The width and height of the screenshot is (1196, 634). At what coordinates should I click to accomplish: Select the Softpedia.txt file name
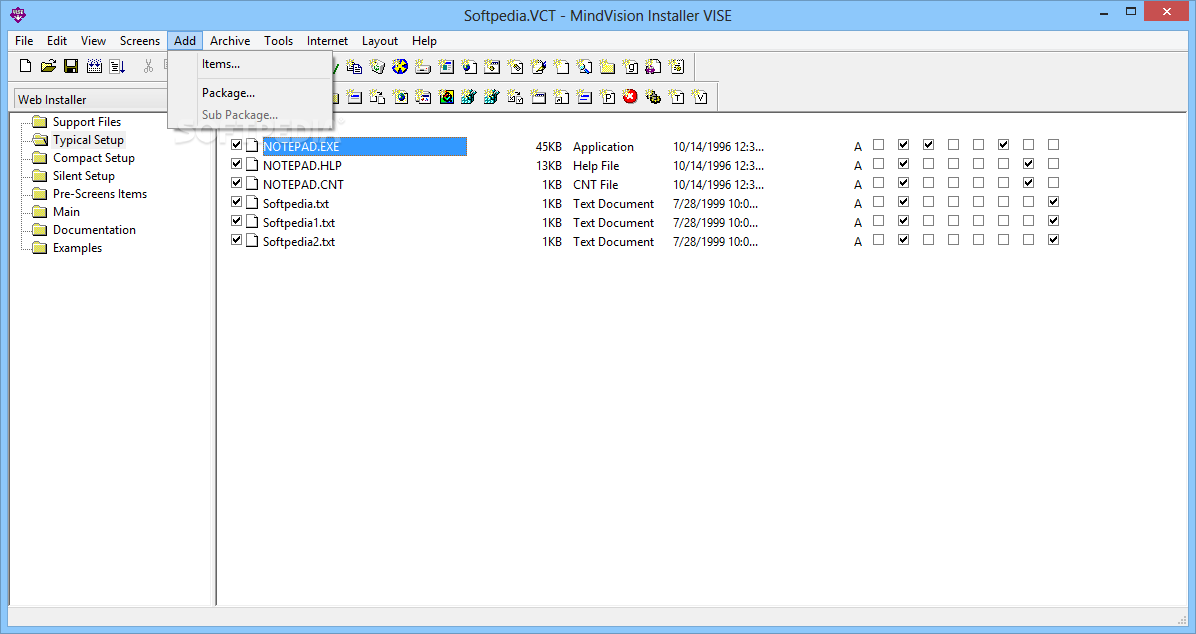click(296, 204)
